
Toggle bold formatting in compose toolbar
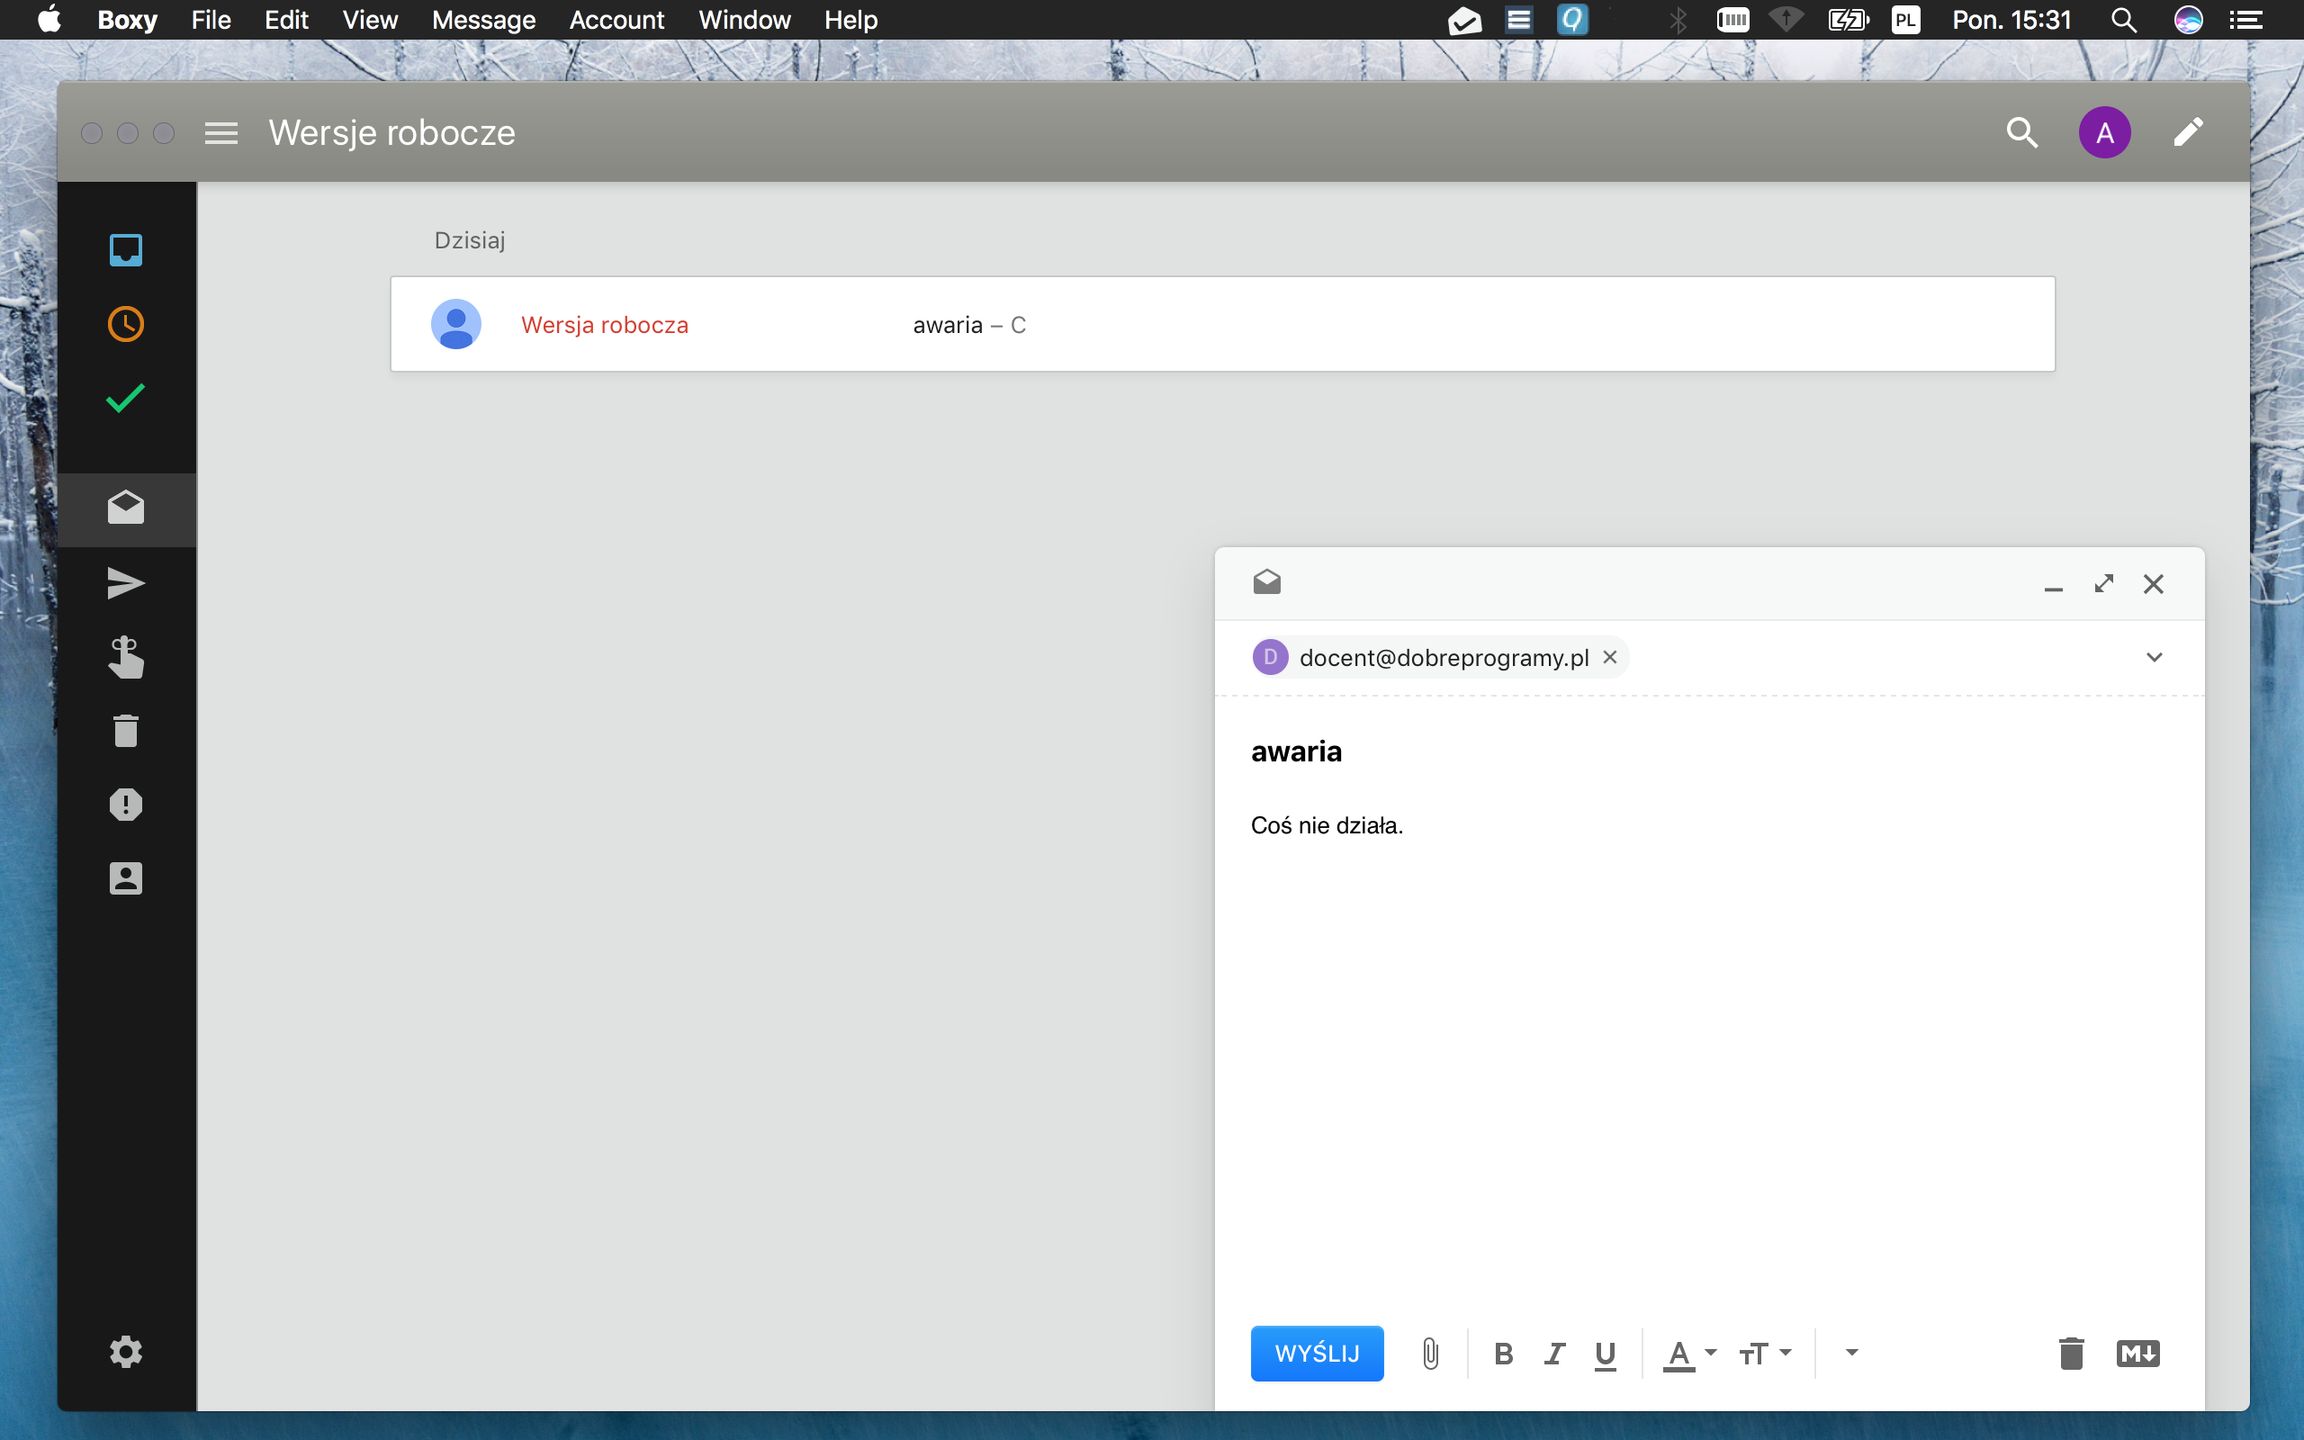coord(1504,1353)
